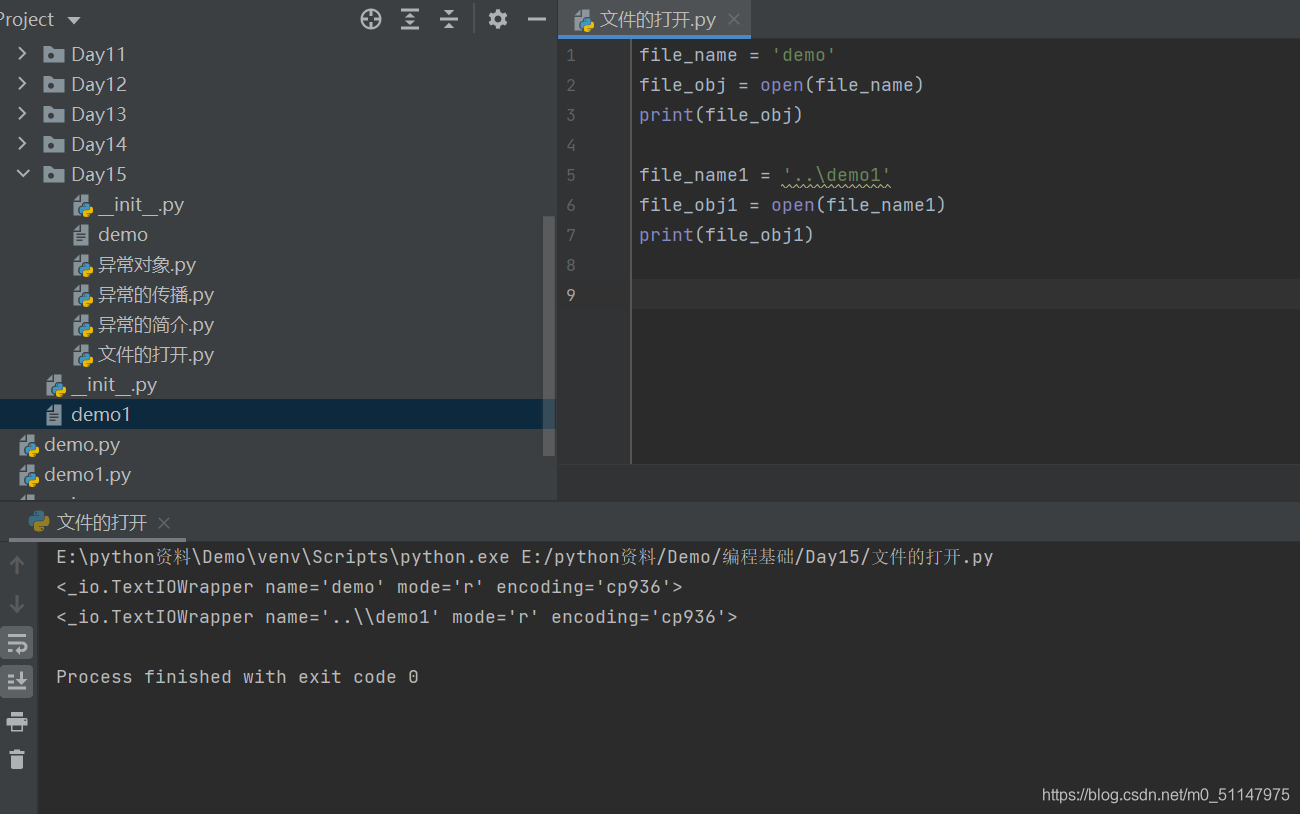Screen dimensions: 1300x814
Task: Click the '..\demo1' string in code
Action: click(x=837, y=175)
